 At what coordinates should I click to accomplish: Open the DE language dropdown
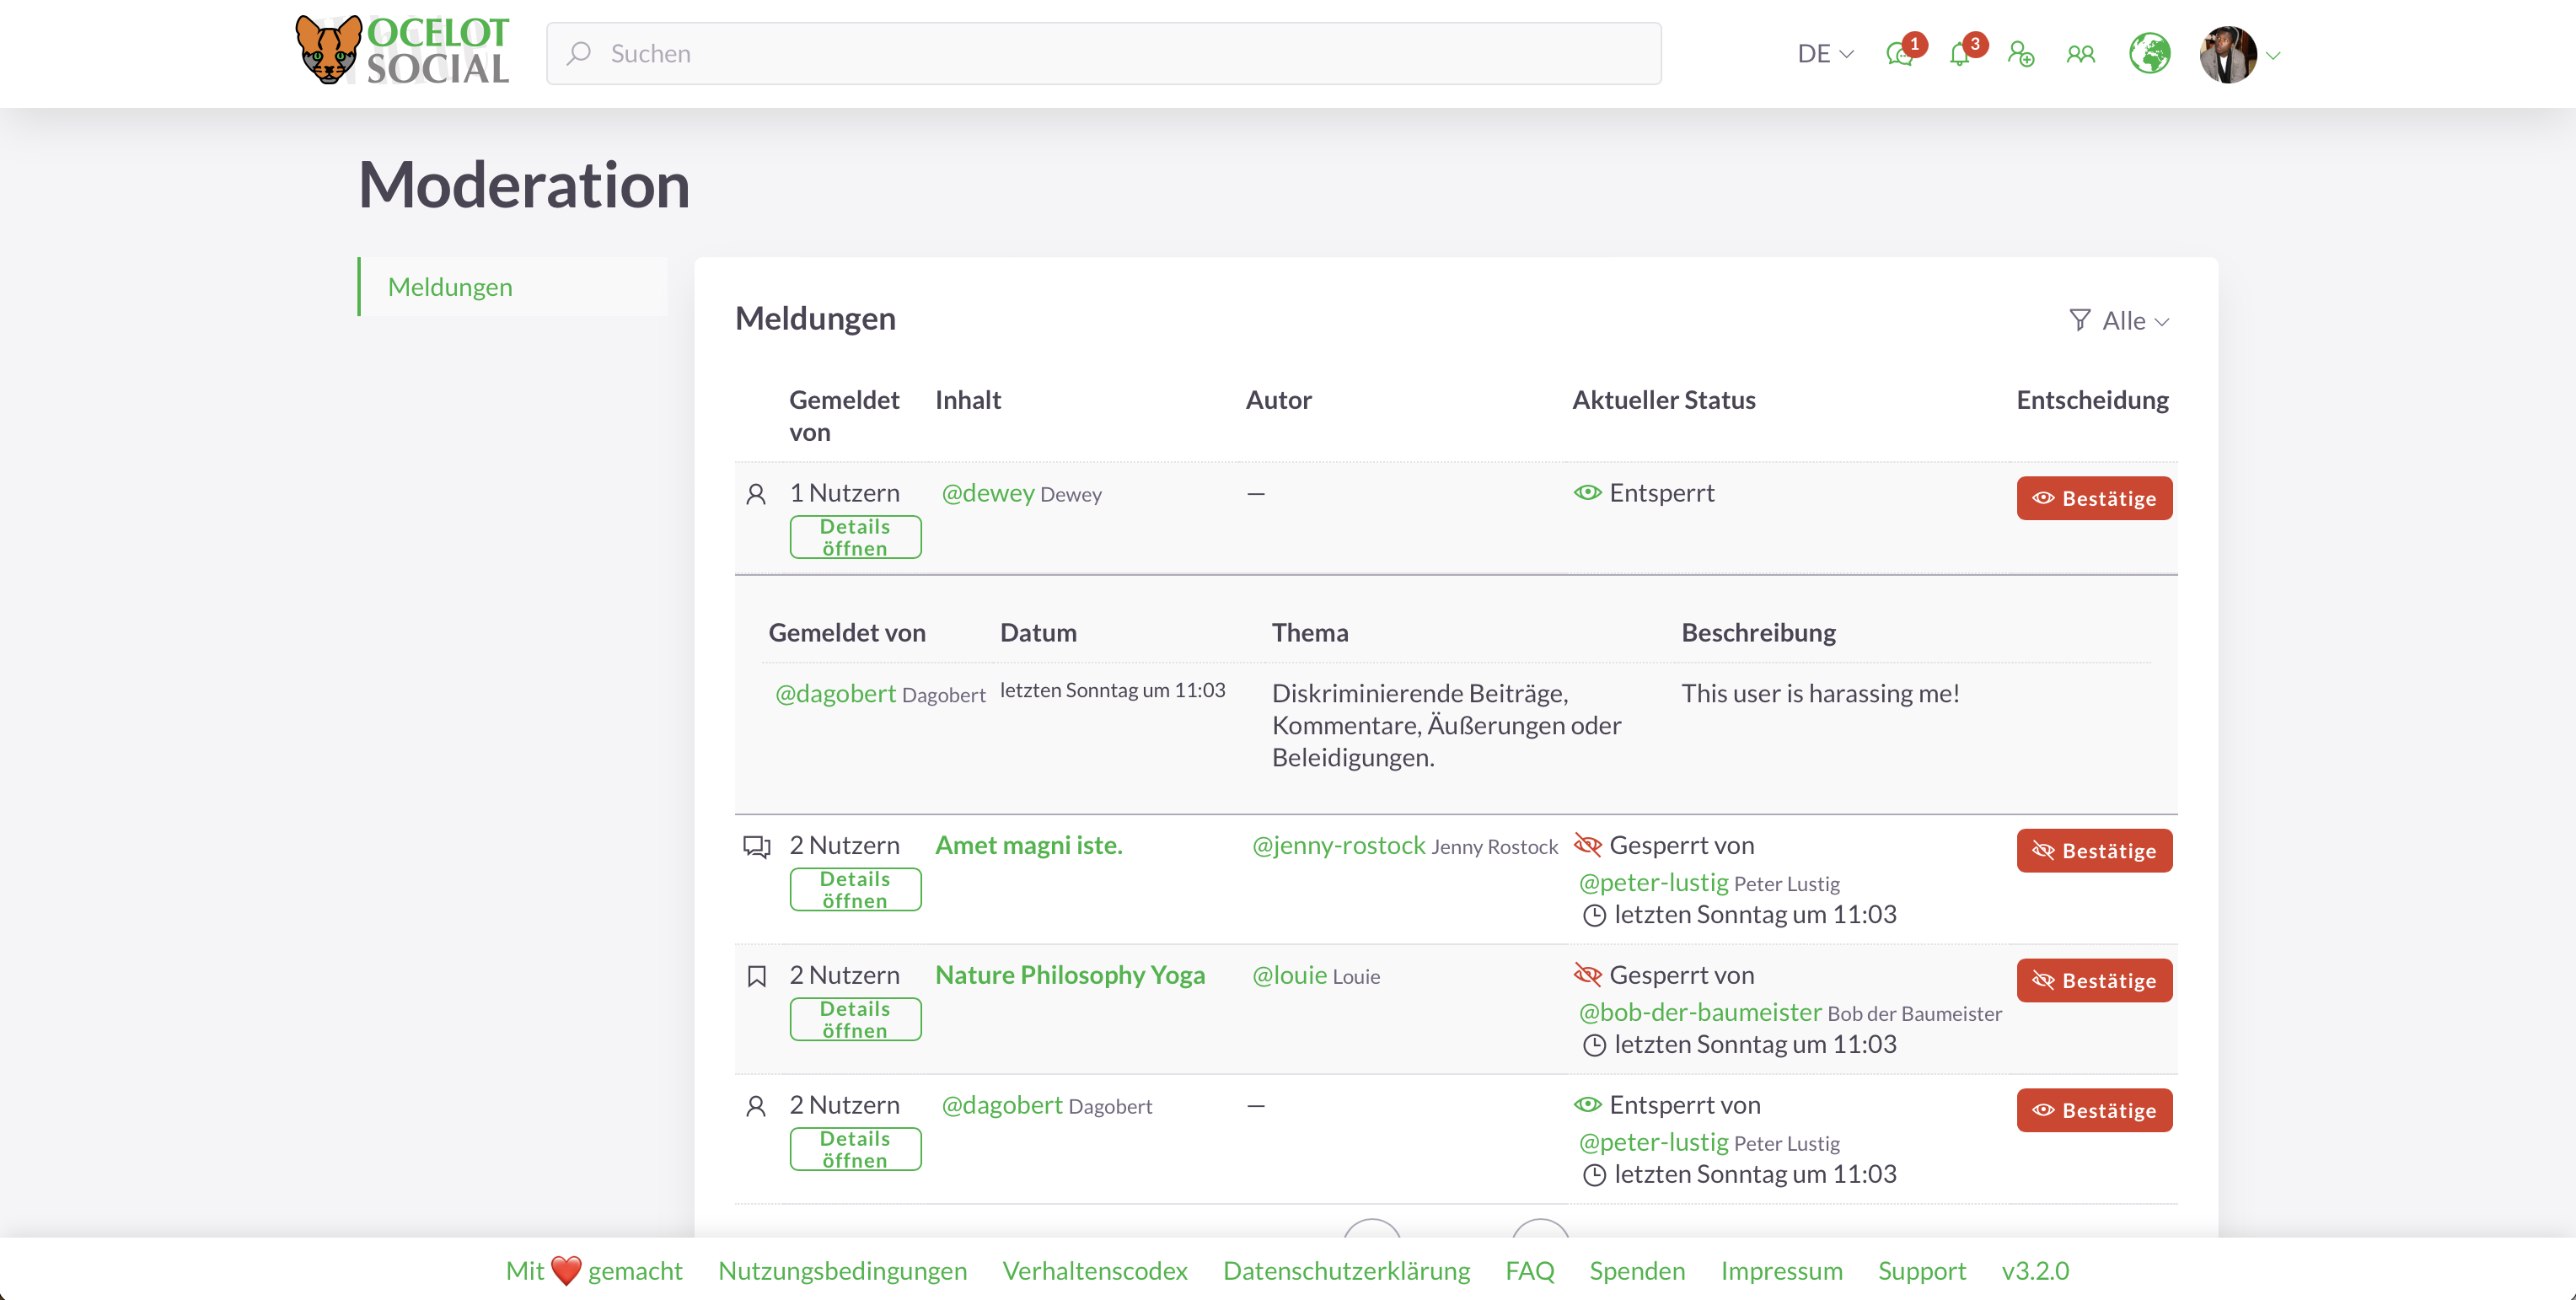coord(1825,54)
